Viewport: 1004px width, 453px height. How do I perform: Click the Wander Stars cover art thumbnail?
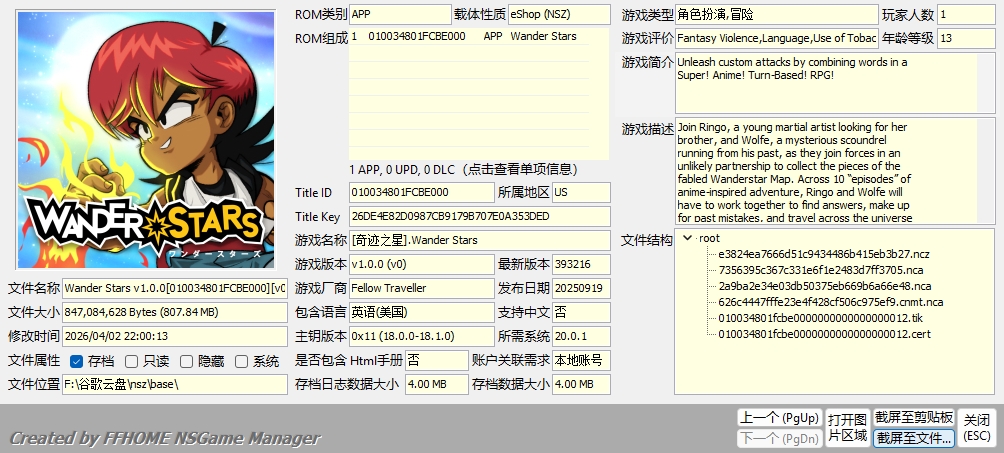146,140
